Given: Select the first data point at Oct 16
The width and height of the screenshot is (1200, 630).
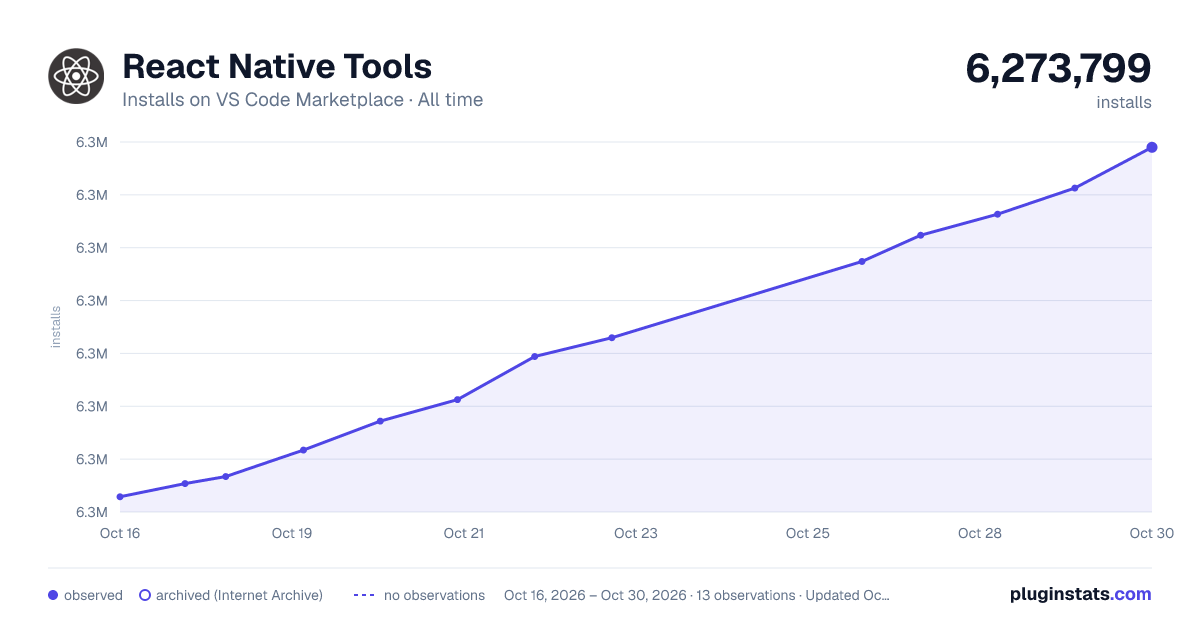Looking at the screenshot, I should 120,497.
